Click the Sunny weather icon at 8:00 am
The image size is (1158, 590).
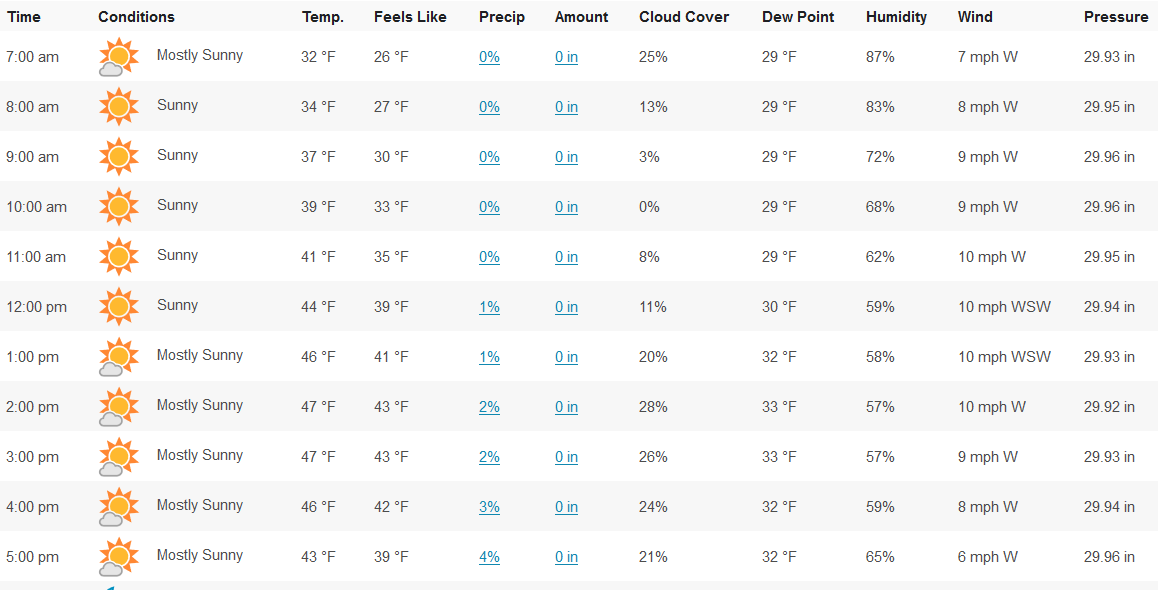118,106
